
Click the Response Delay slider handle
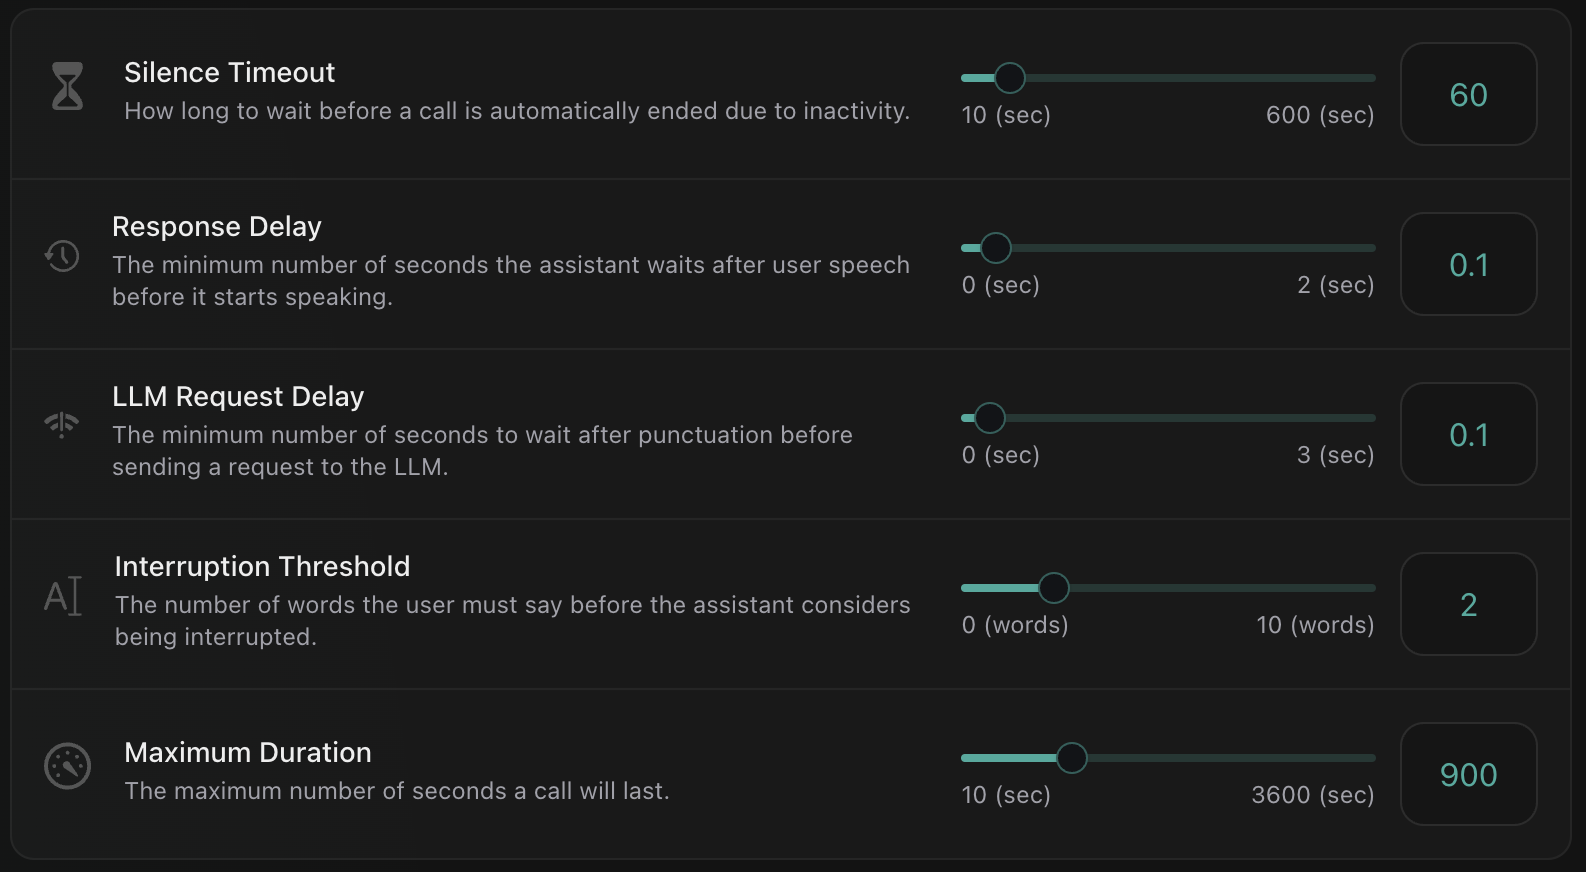[996, 248]
